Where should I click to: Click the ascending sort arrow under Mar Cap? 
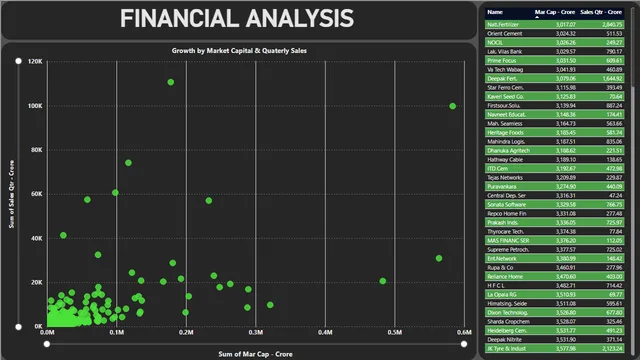[537, 17]
